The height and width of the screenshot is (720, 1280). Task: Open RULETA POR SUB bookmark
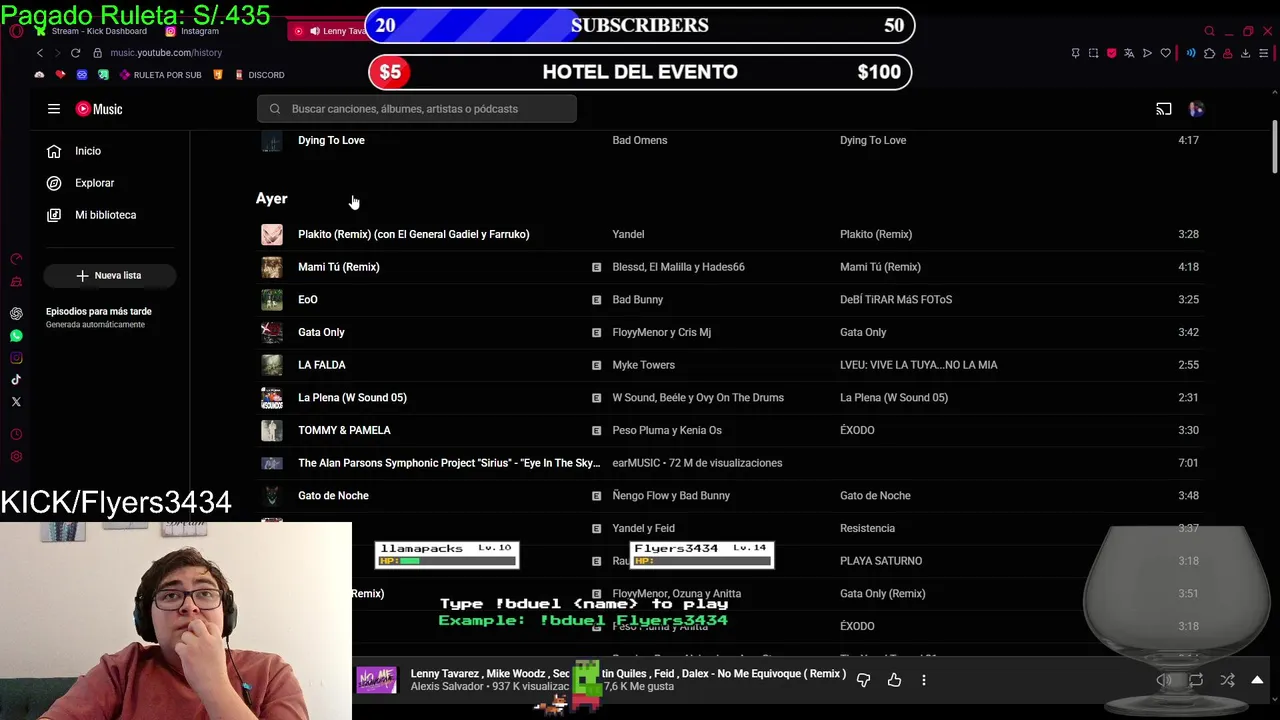coord(160,75)
